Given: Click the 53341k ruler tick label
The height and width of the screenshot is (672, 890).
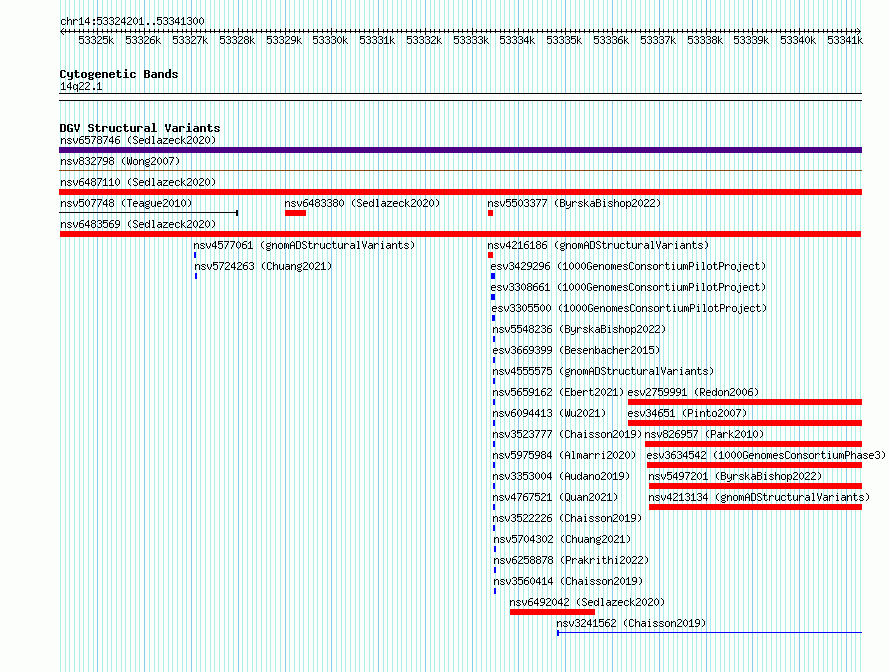Looking at the screenshot, I should (x=845, y=40).
